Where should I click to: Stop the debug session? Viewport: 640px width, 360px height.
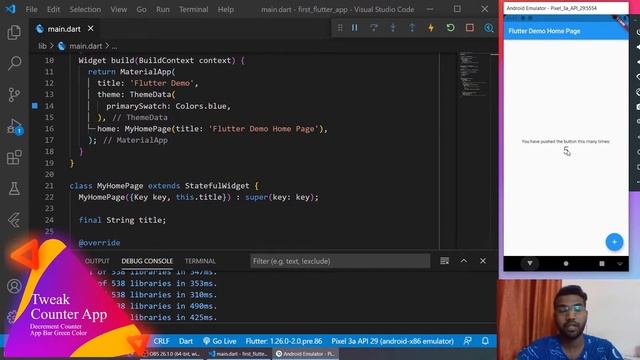pyautogui.click(x=470, y=28)
